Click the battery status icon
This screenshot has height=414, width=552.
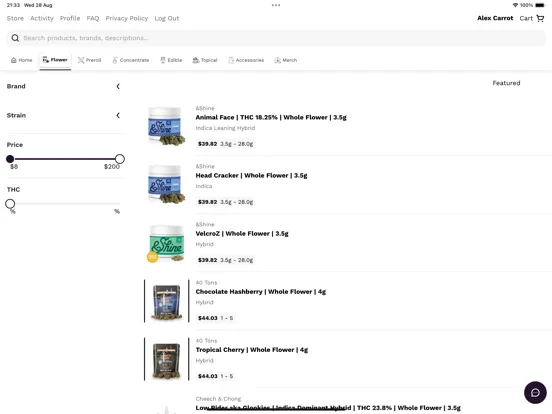tap(540, 5)
